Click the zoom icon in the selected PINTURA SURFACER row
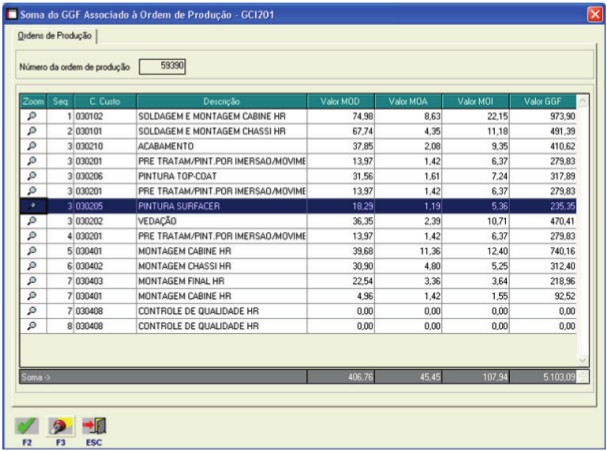Viewport: 607px width, 451px height. 32,206
